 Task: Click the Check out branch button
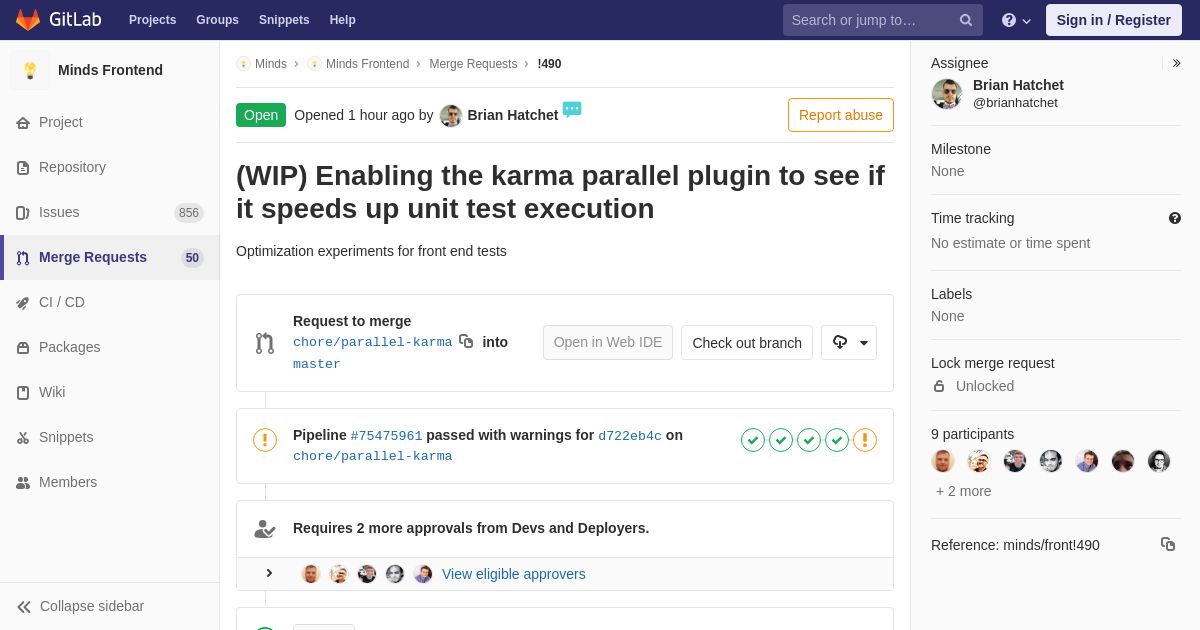[x=747, y=342]
